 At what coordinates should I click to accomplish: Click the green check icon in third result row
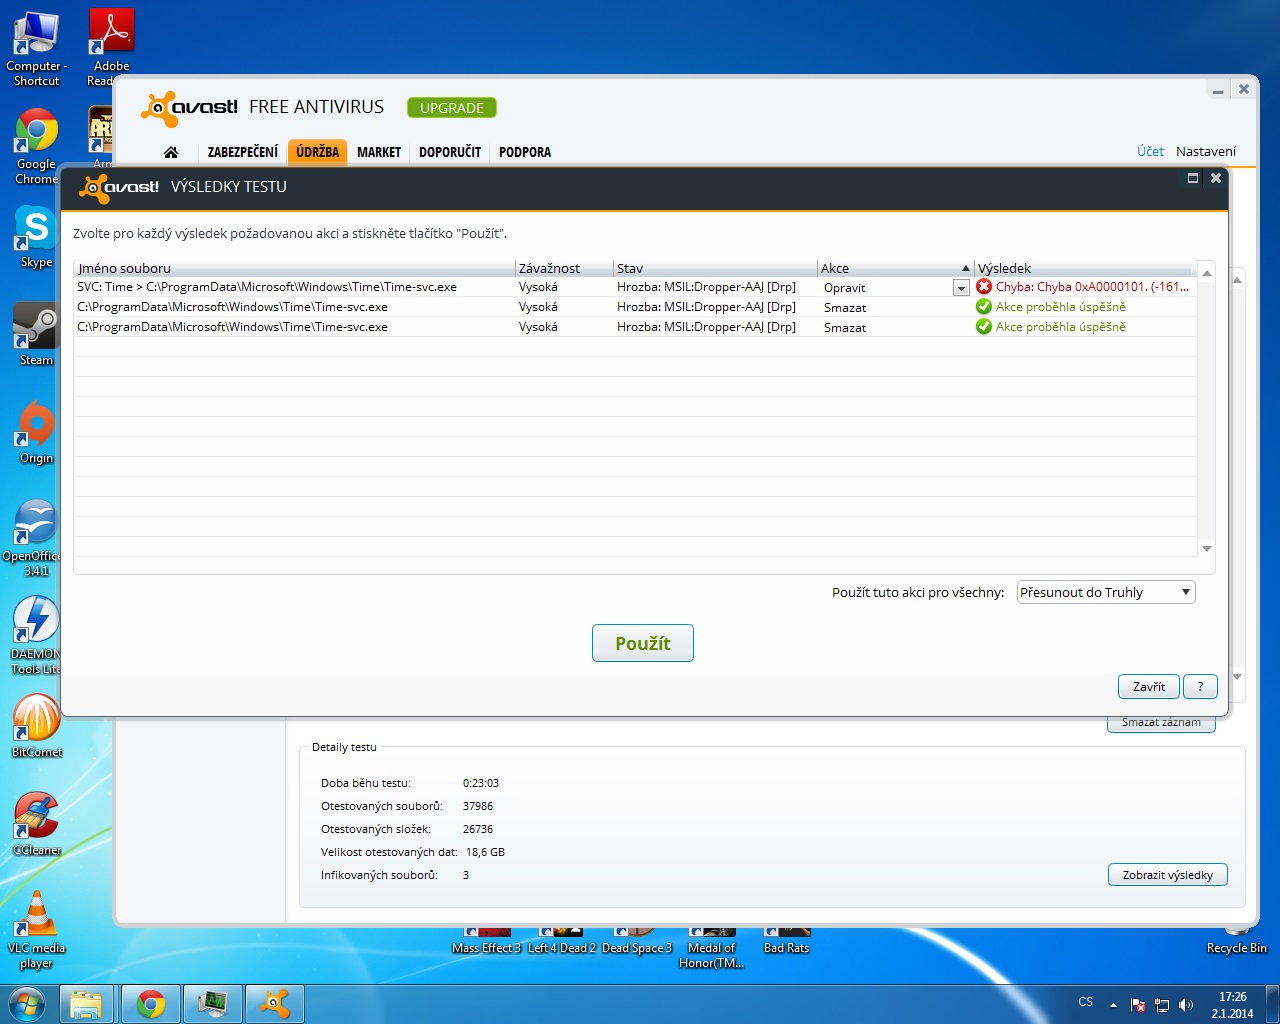[x=984, y=327]
